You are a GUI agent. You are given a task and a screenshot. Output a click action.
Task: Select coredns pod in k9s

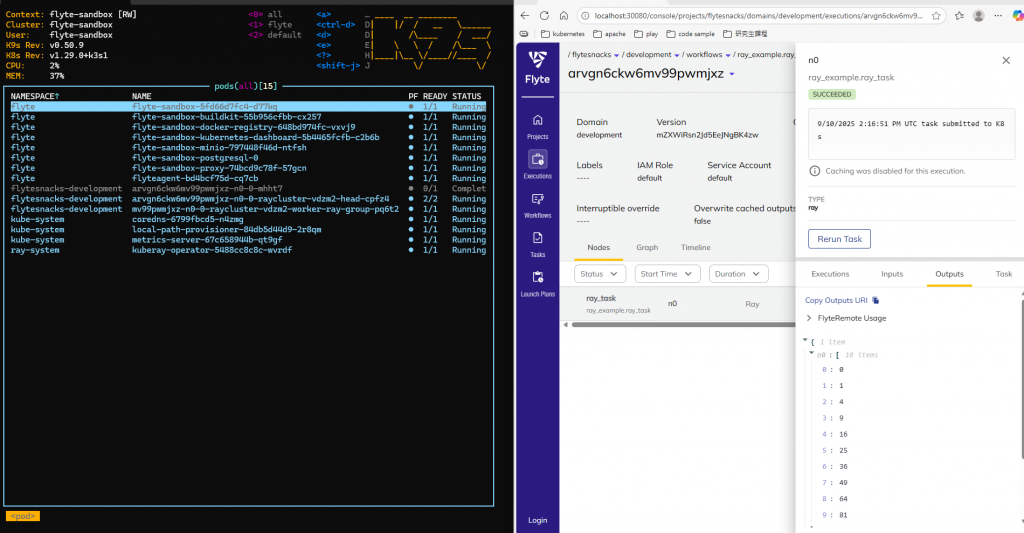tap(248, 219)
